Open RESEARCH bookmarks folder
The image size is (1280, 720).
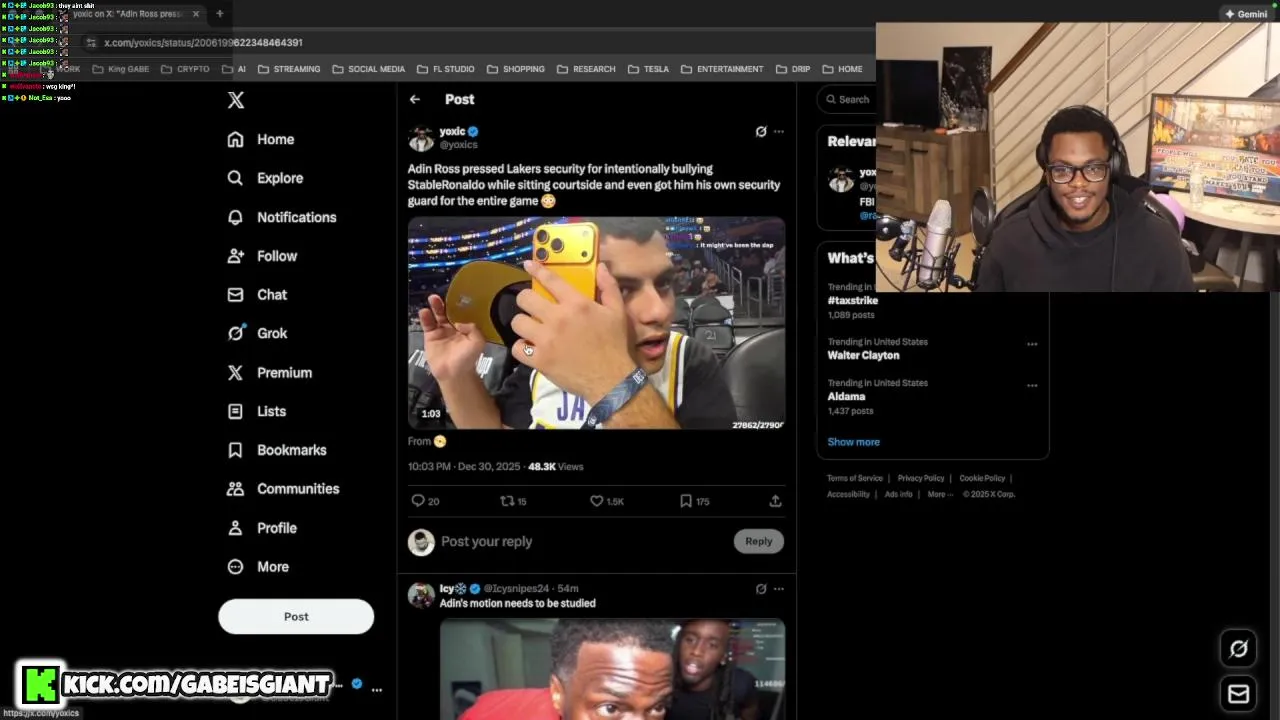point(587,69)
